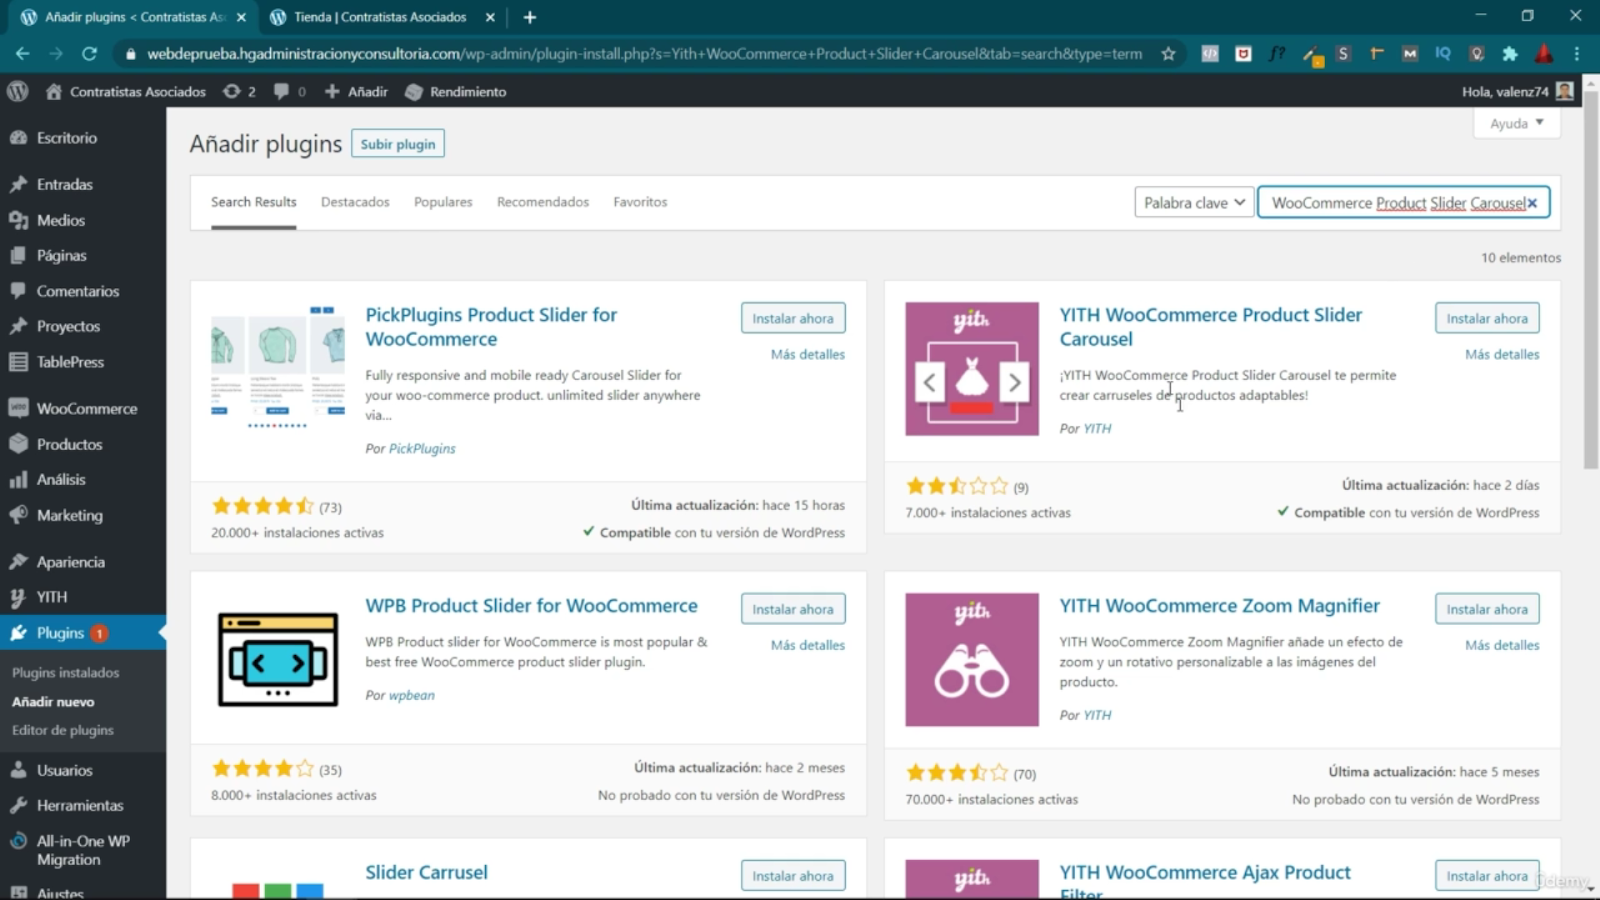Open Editor de plugins submenu item
The height and width of the screenshot is (900, 1600).
[63, 730]
